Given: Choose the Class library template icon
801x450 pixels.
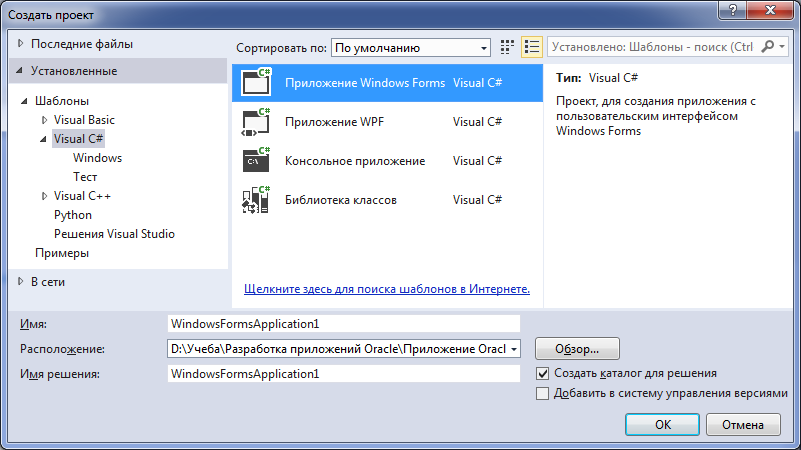Looking at the screenshot, I should [256, 200].
